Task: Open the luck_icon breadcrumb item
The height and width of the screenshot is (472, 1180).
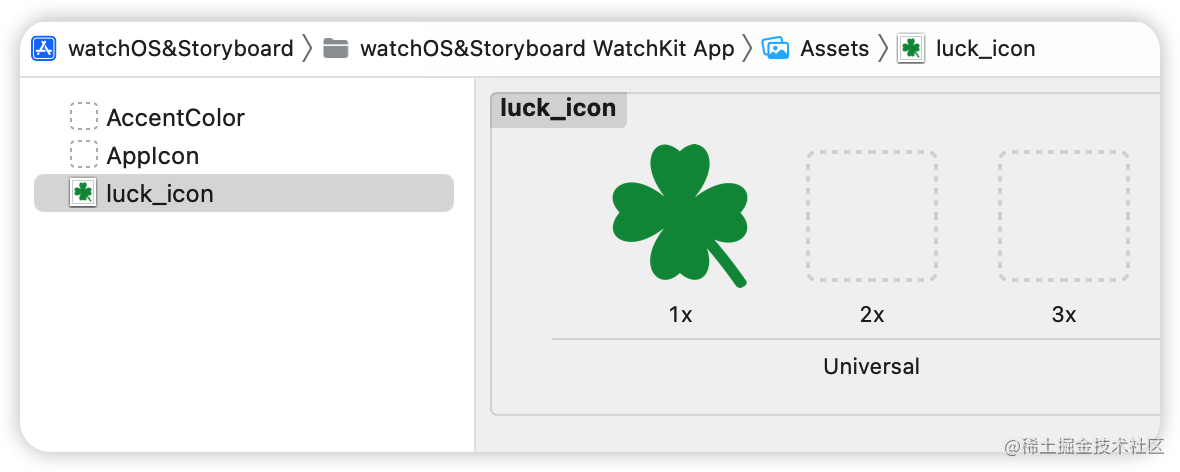Action: 985,49
